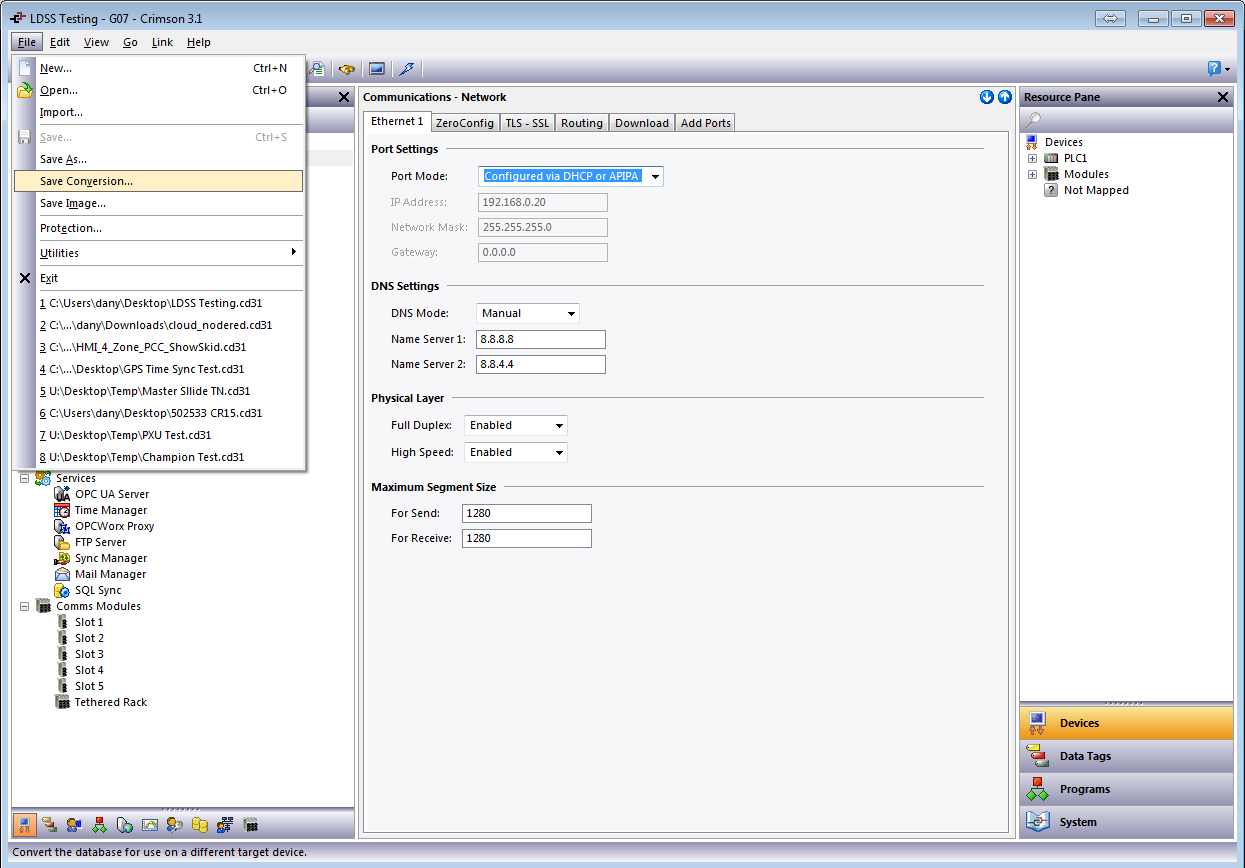Choose Save Conversion from File menu
The width and height of the screenshot is (1245, 868).
pos(159,181)
